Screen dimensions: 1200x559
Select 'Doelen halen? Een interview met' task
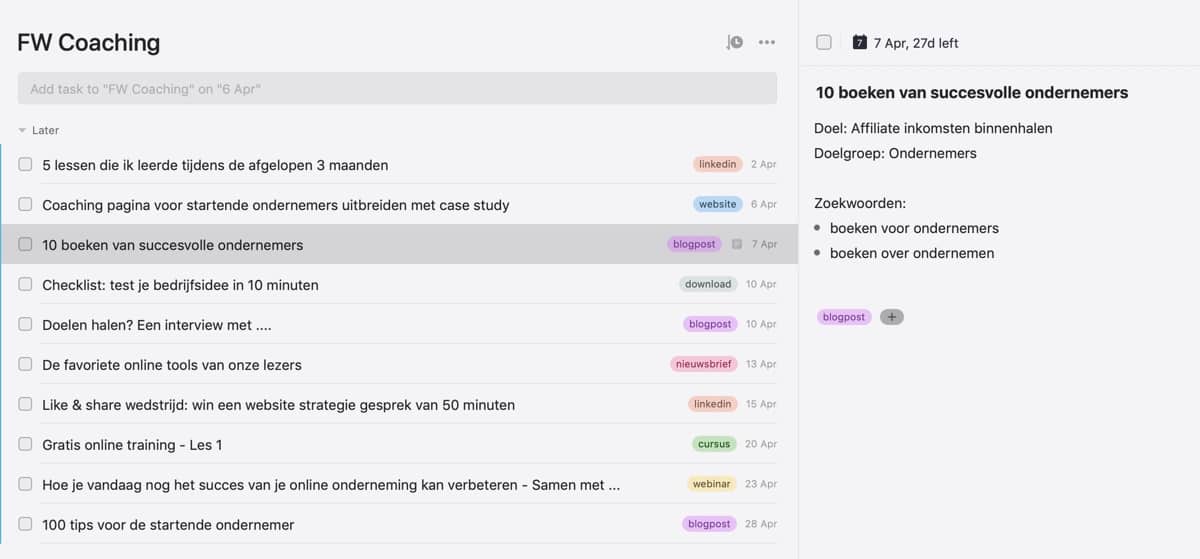coord(157,324)
